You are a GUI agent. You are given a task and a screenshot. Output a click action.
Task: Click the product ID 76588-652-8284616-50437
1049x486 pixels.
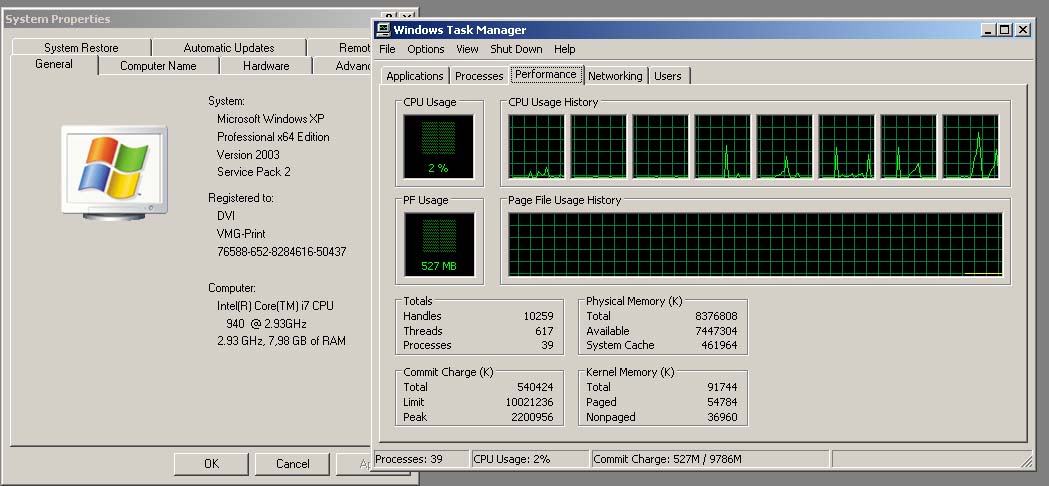282,252
